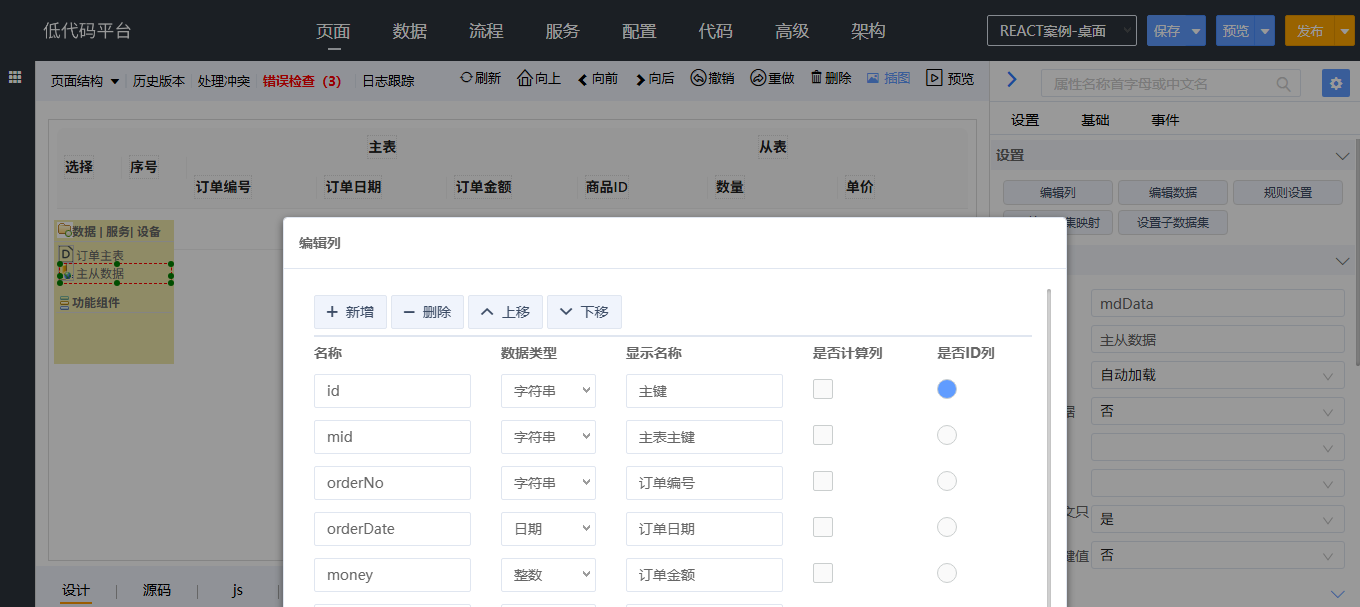Open the 事件 property tab
Viewport: 1360px width, 607px height.
click(1165, 120)
